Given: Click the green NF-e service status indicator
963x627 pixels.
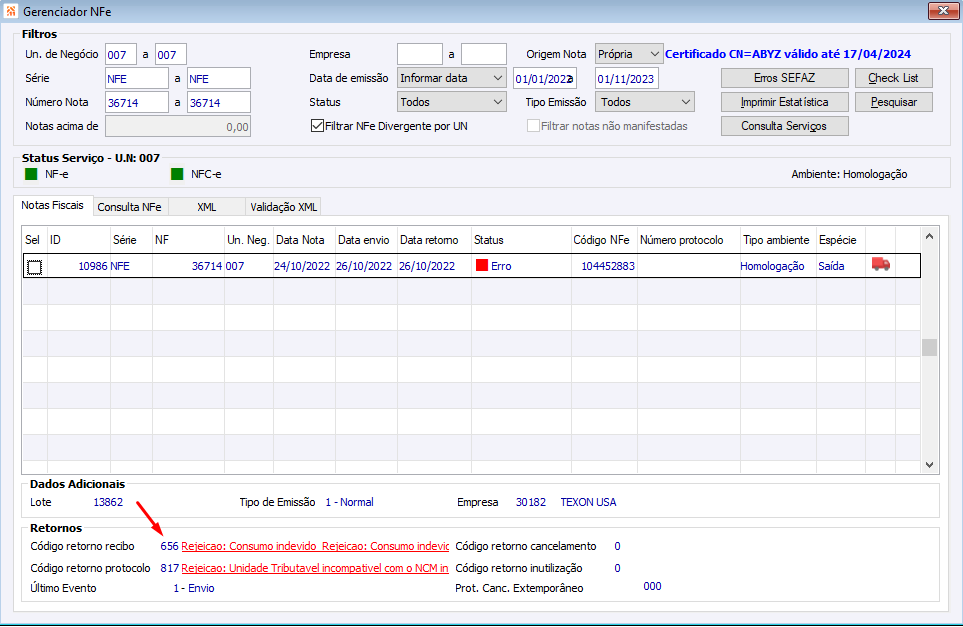Looking at the screenshot, I should point(31,174).
